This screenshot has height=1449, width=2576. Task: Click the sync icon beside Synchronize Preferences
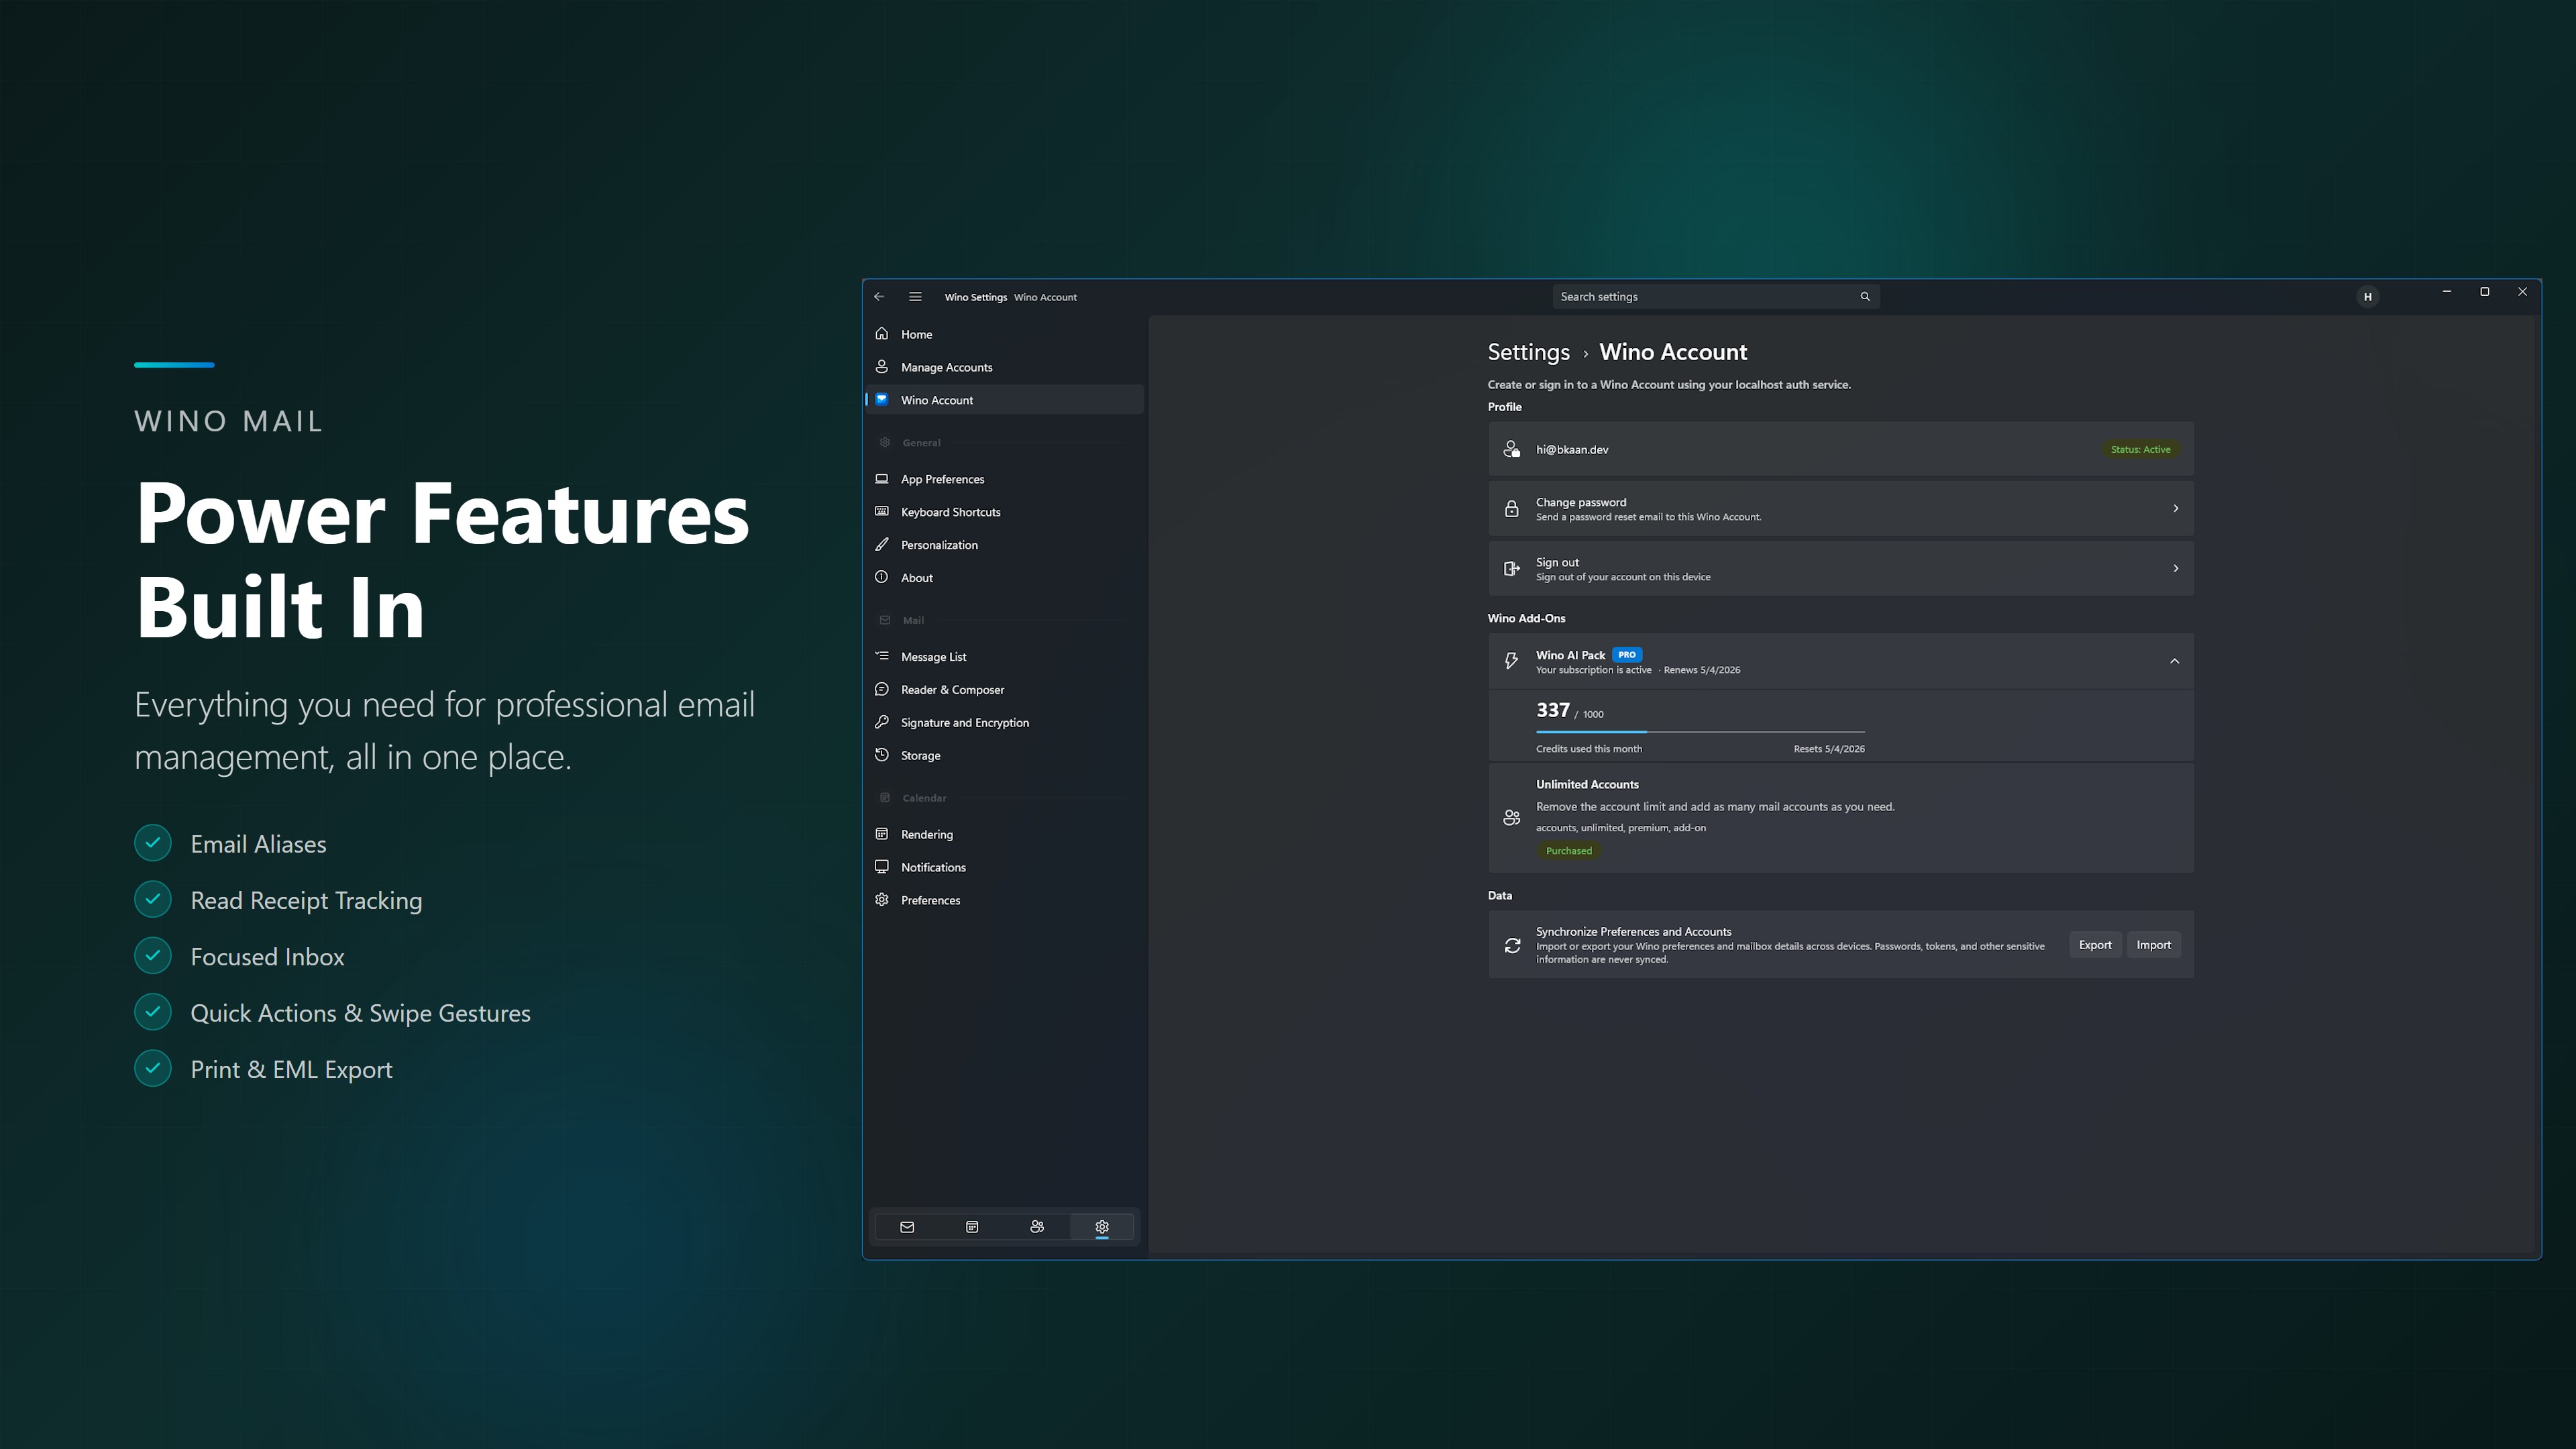1512,945
